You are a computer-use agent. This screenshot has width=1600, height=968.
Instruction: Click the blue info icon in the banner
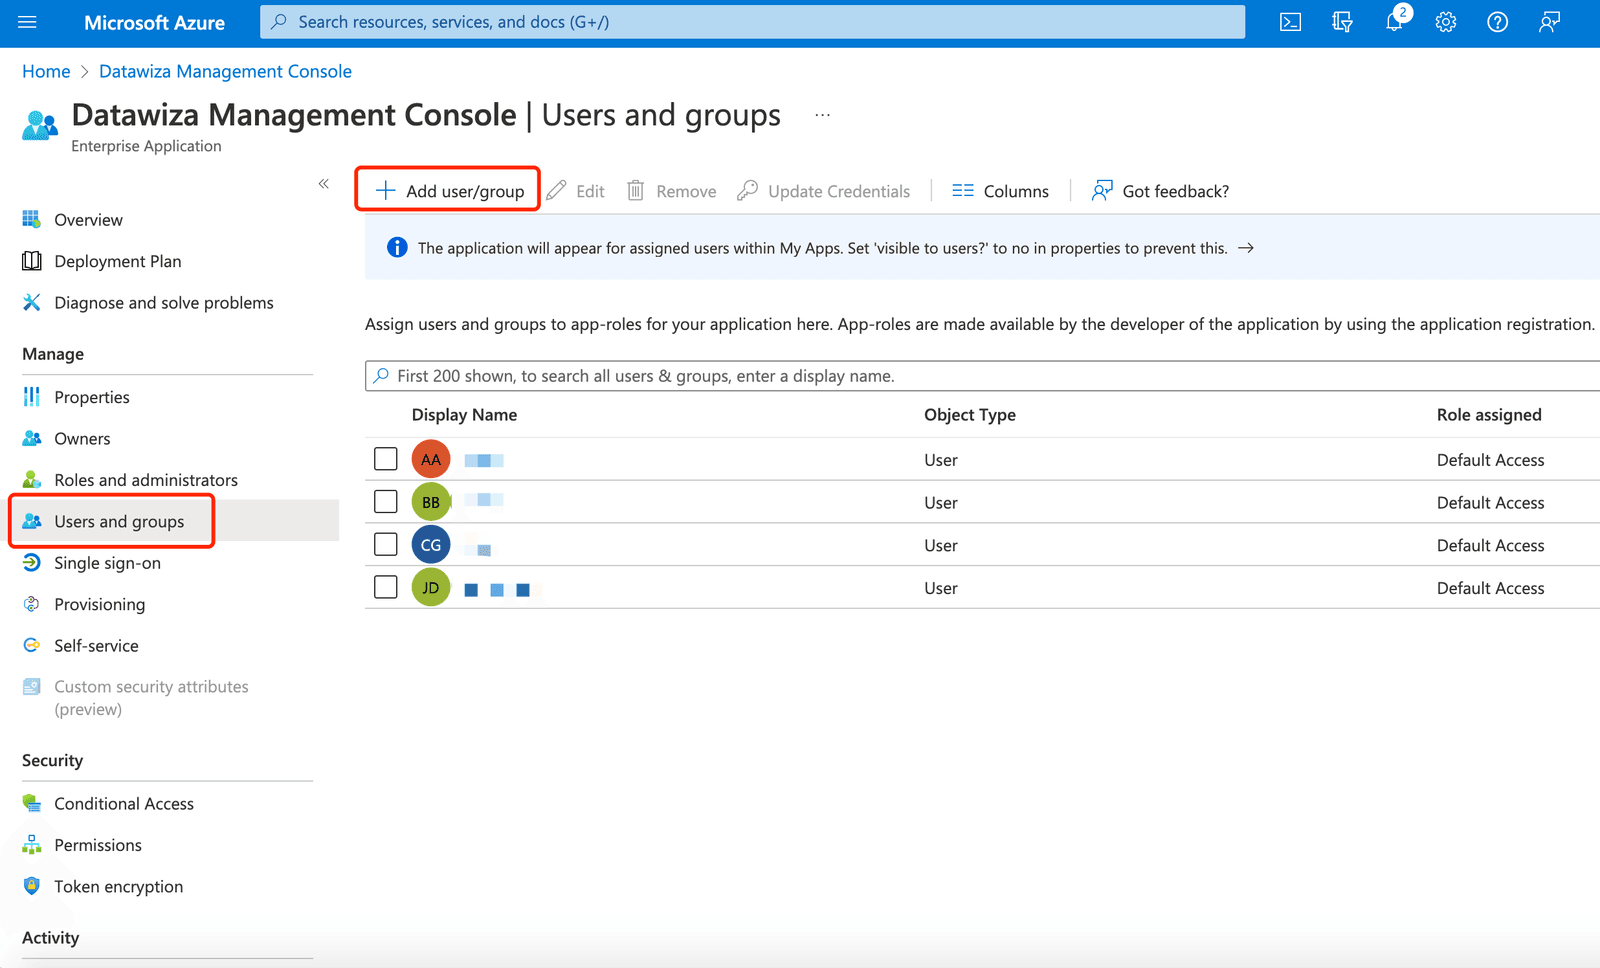click(397, 247)
